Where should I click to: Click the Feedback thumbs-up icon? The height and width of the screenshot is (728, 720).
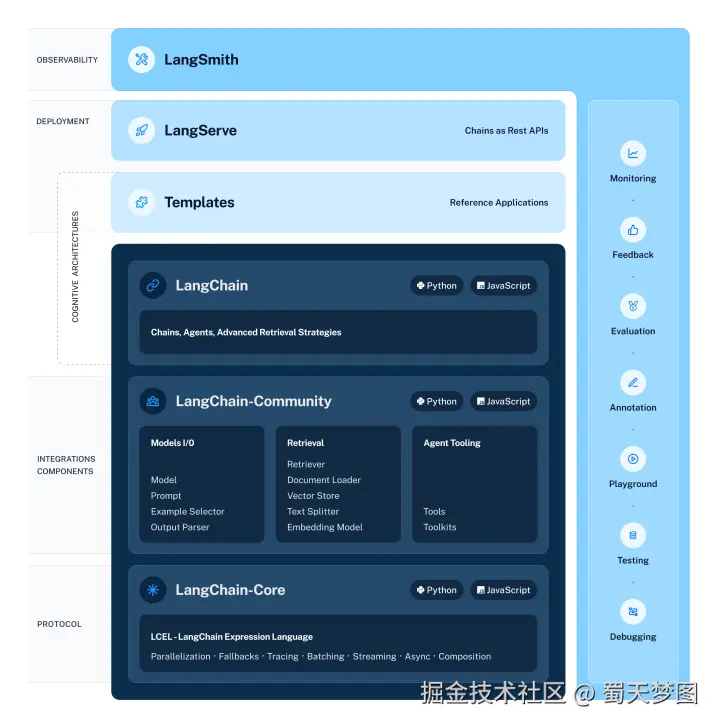[x=633, y=230]
